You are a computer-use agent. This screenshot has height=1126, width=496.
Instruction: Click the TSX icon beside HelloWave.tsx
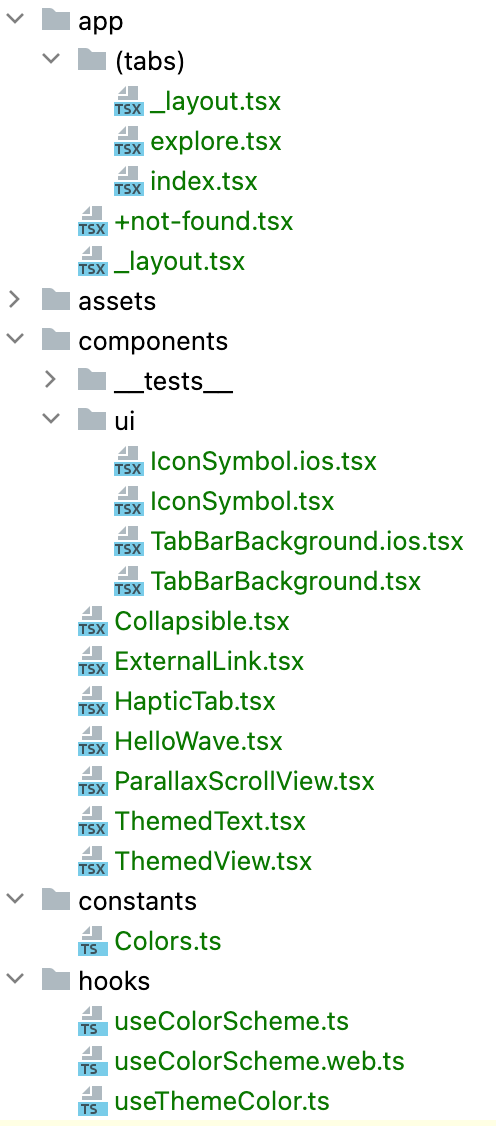coord(93,740)
